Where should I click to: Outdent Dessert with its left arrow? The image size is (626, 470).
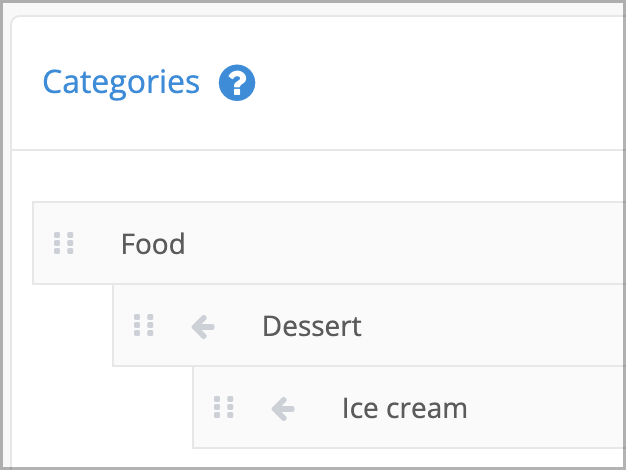pos(203,327)
